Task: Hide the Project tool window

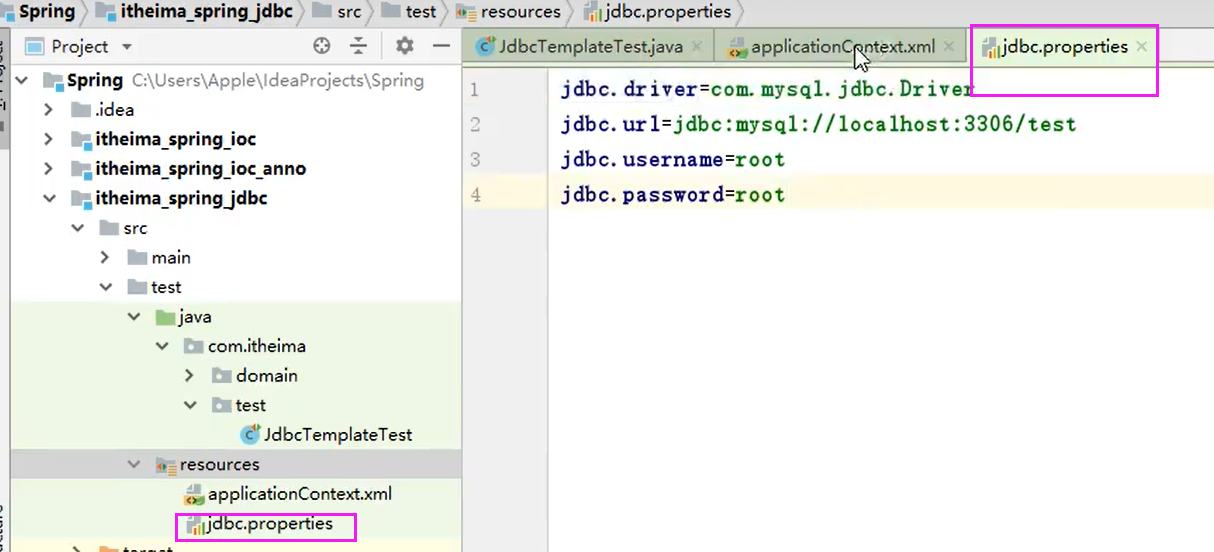Action: (x=441, y=46)
